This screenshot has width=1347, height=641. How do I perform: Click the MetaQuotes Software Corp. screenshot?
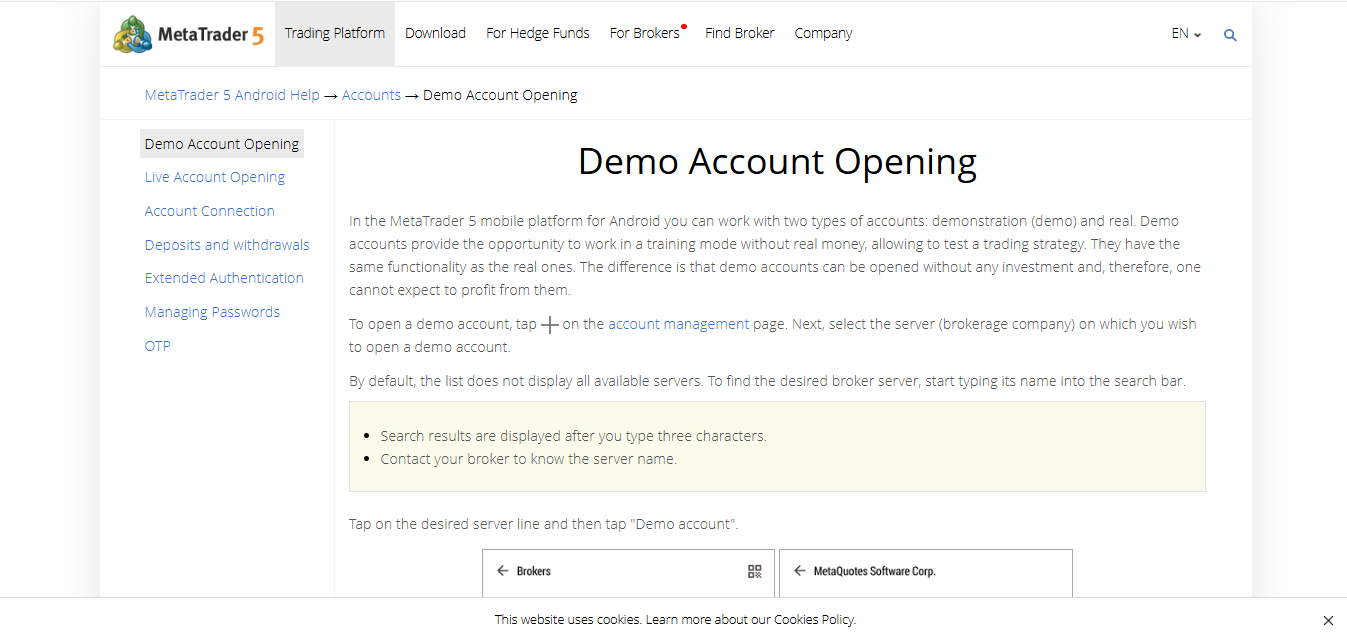point(925,574)
